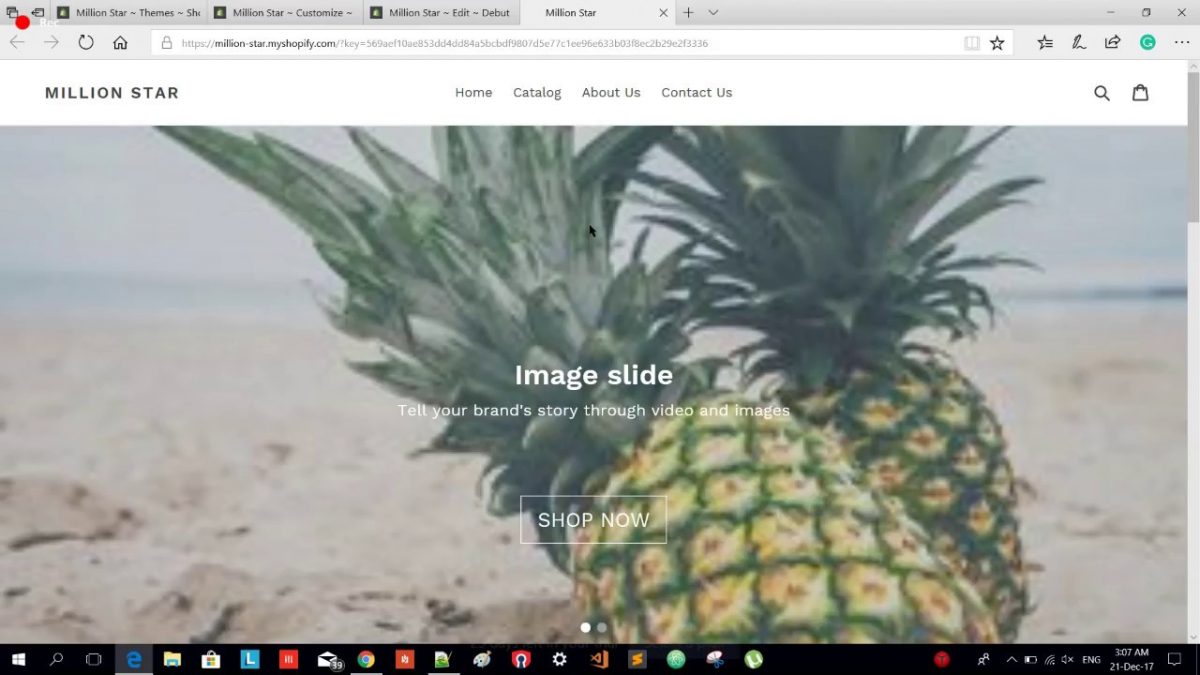
Task: Open the Share page icon in toolbar
Action: coord(1112,43)
